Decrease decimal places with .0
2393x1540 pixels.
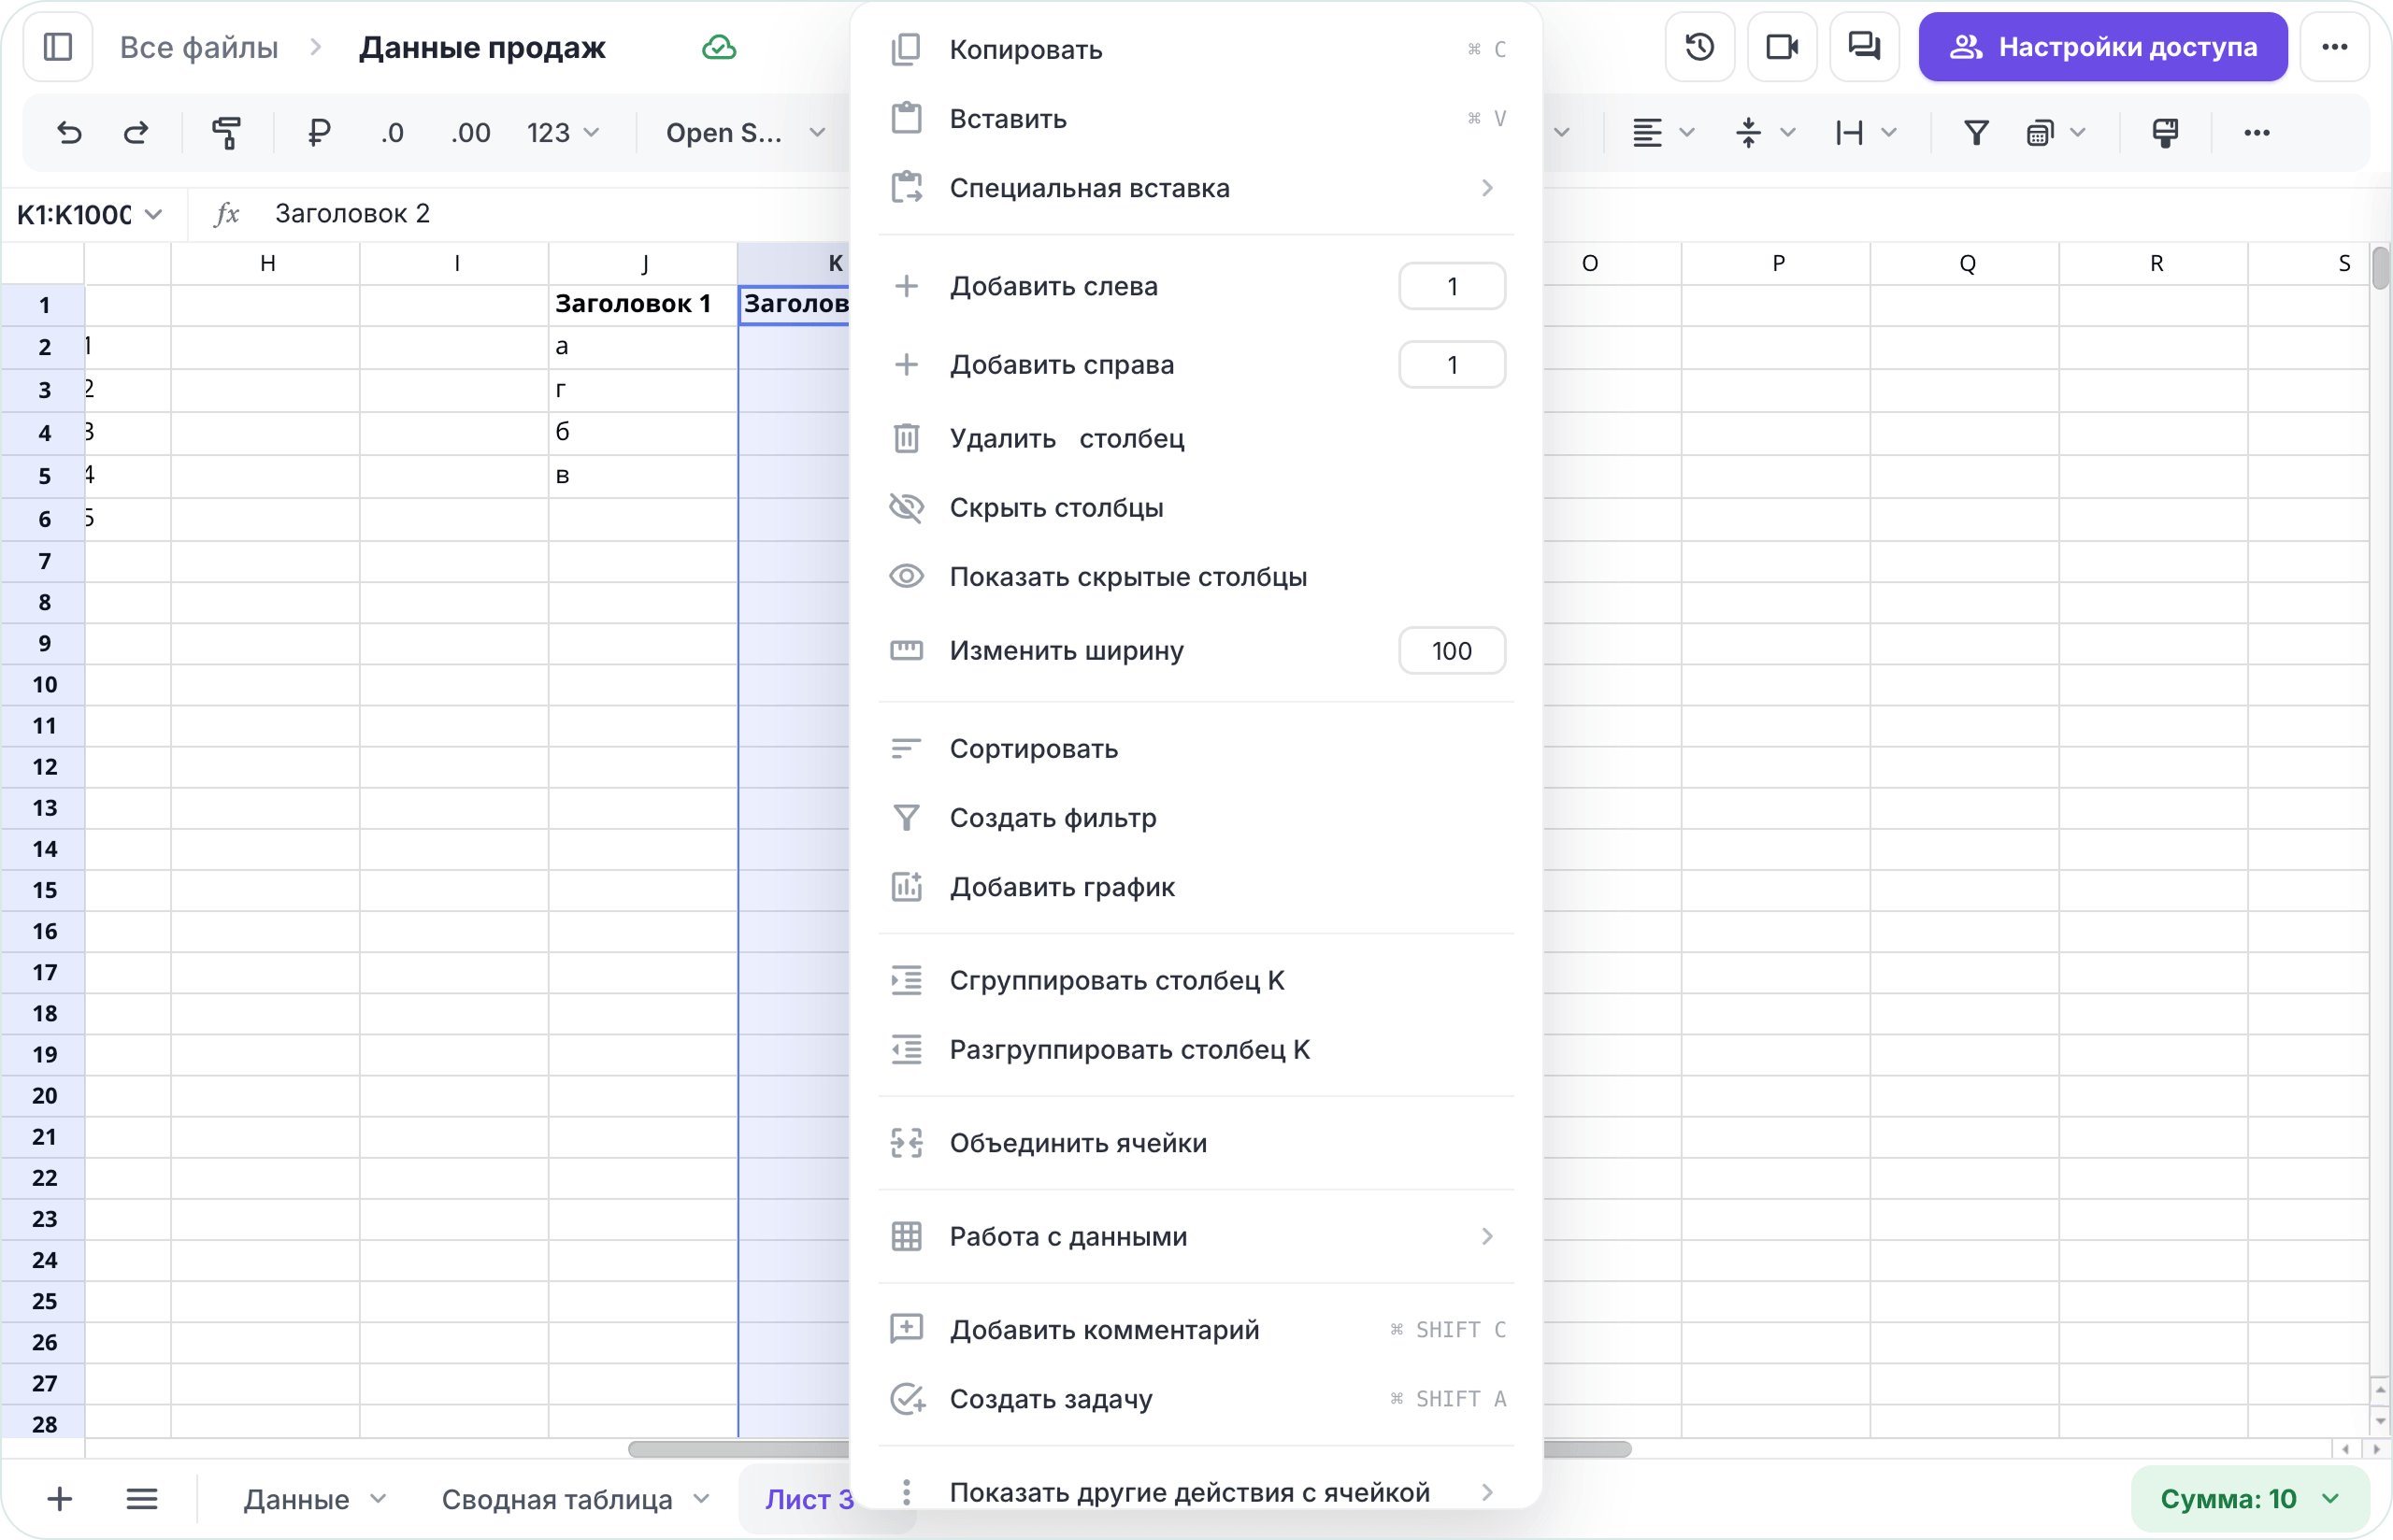[x=392, y=133]
